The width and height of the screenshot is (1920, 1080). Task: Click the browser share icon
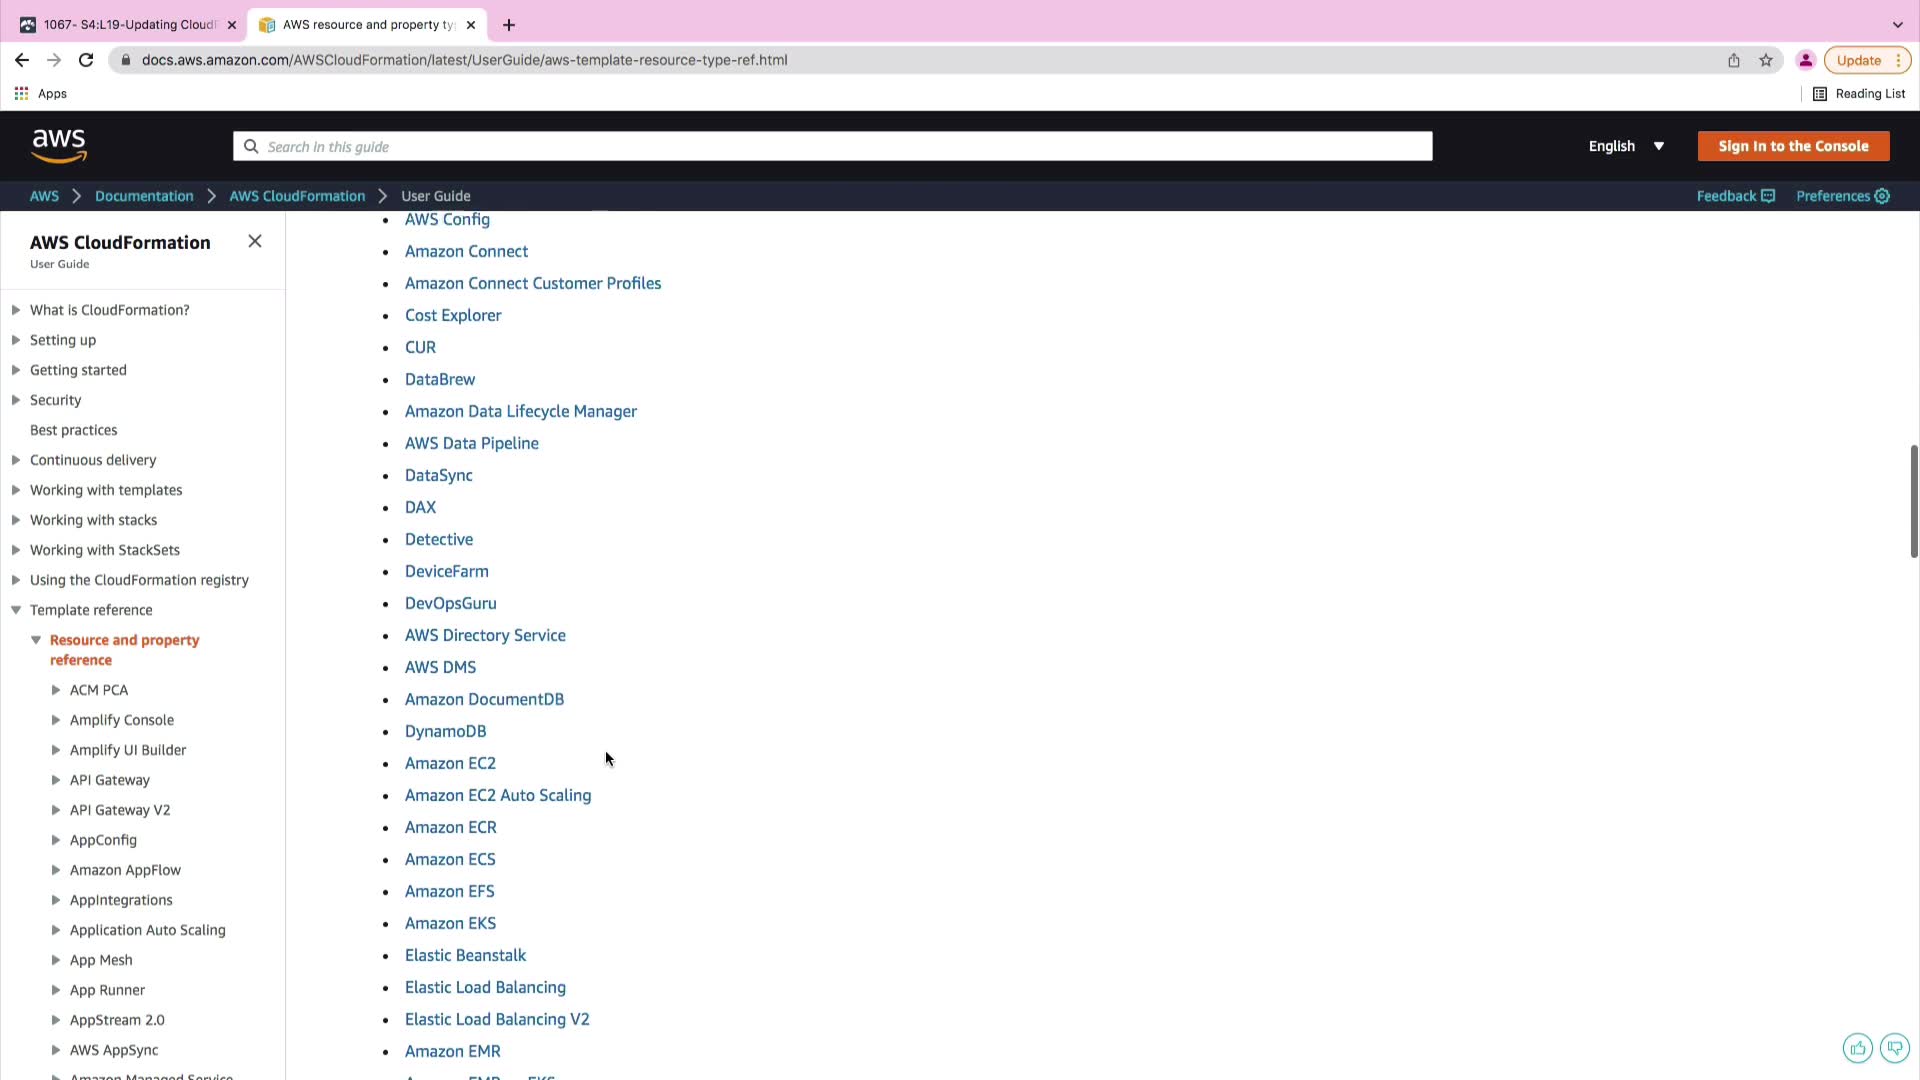click(x=1734, y=60)
